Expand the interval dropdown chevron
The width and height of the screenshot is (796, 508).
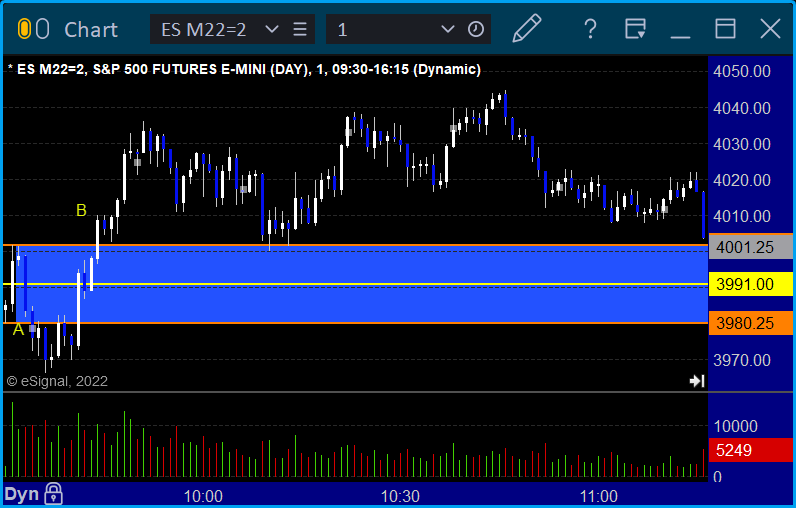tap(448, 29)
